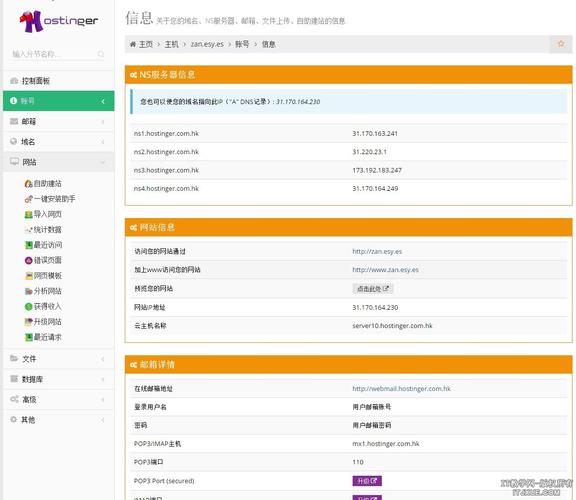The height and width of the screenshot is (500, 576).
Task: Select ns1.hostinger.com.hk text
Action: click(166, 134)
